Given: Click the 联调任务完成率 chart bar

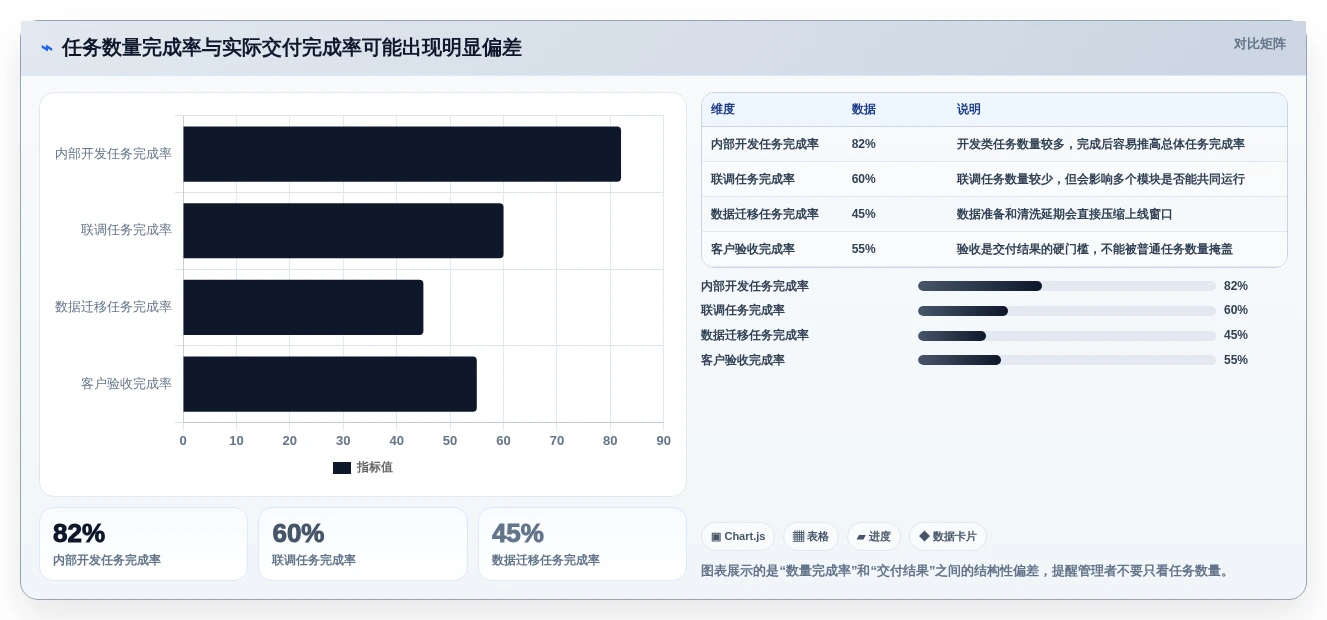Looking at the screenshot, I should point(343,231).
